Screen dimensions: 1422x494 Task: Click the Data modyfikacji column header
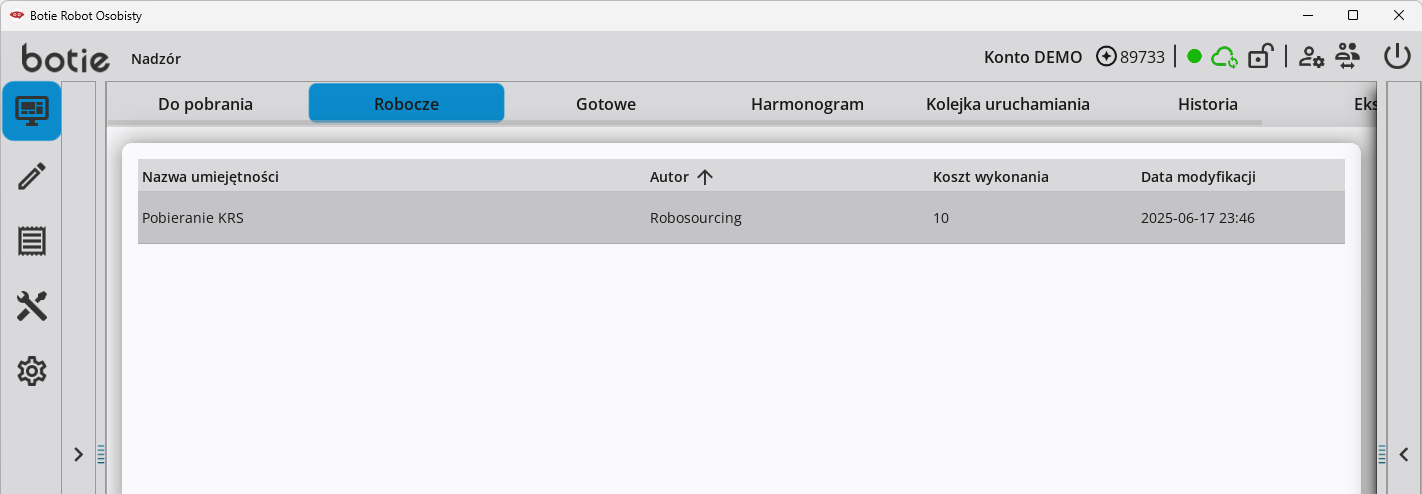pos(1198,177)
